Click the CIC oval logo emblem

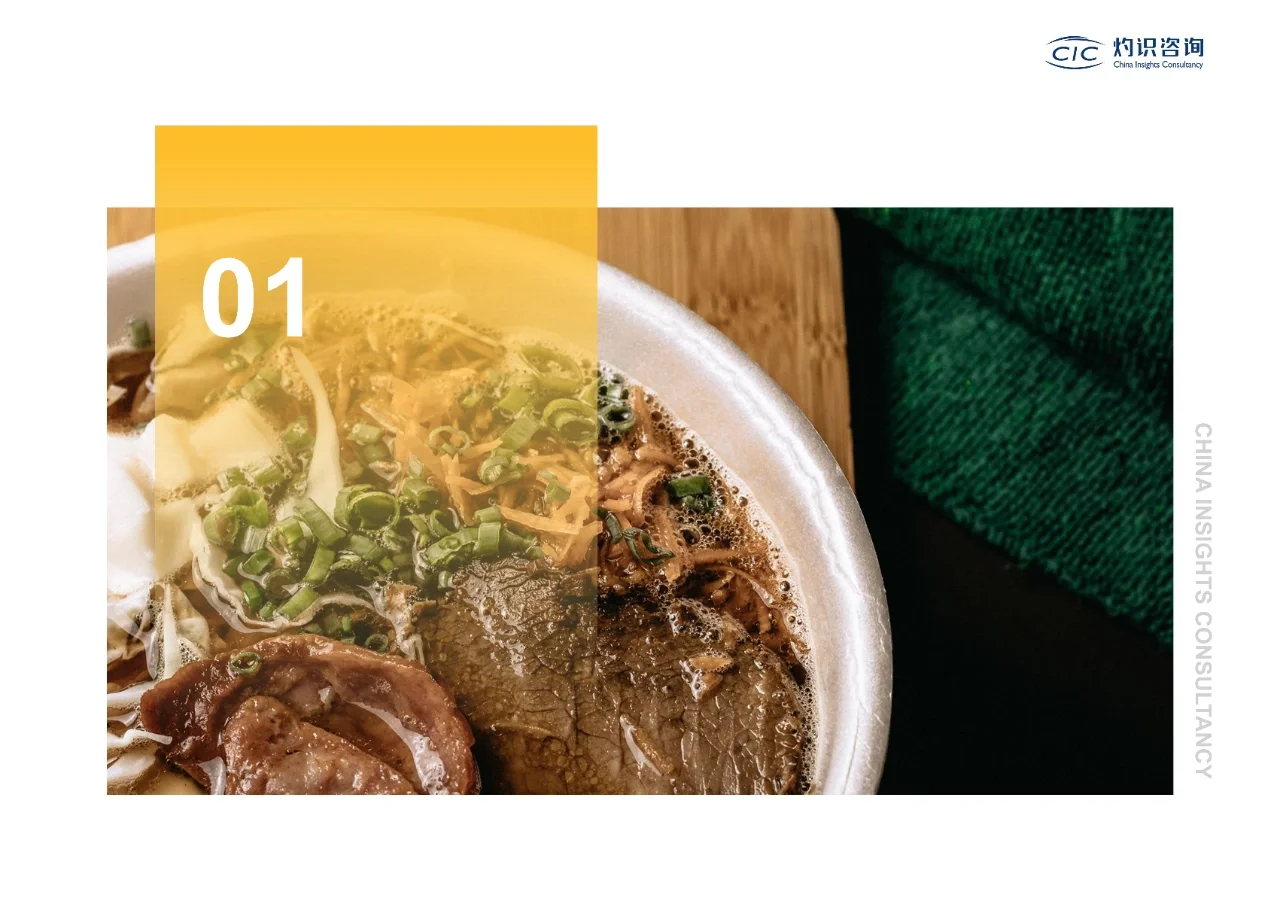pyautogui.click(x=1075, y=52)
